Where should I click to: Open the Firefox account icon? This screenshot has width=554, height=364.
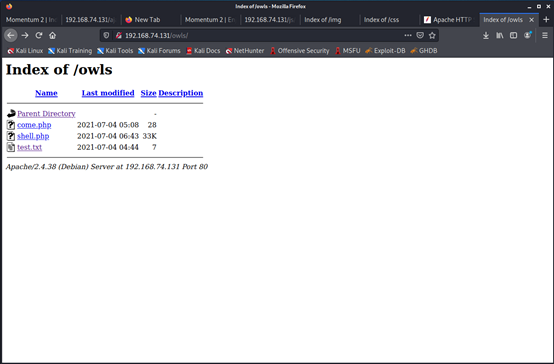(x=528, y=35)
